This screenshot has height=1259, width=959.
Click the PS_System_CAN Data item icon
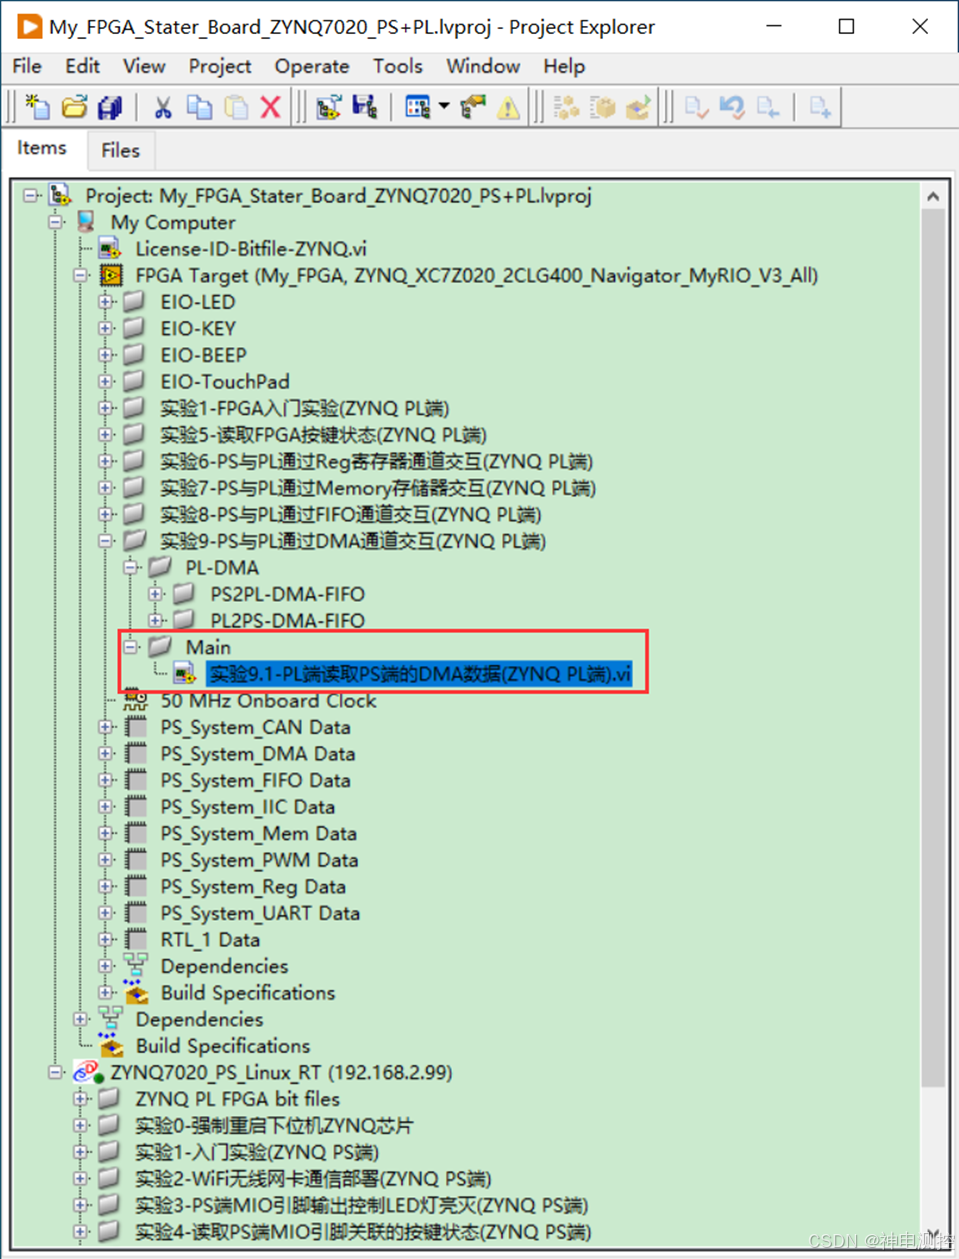pos(136,727)
